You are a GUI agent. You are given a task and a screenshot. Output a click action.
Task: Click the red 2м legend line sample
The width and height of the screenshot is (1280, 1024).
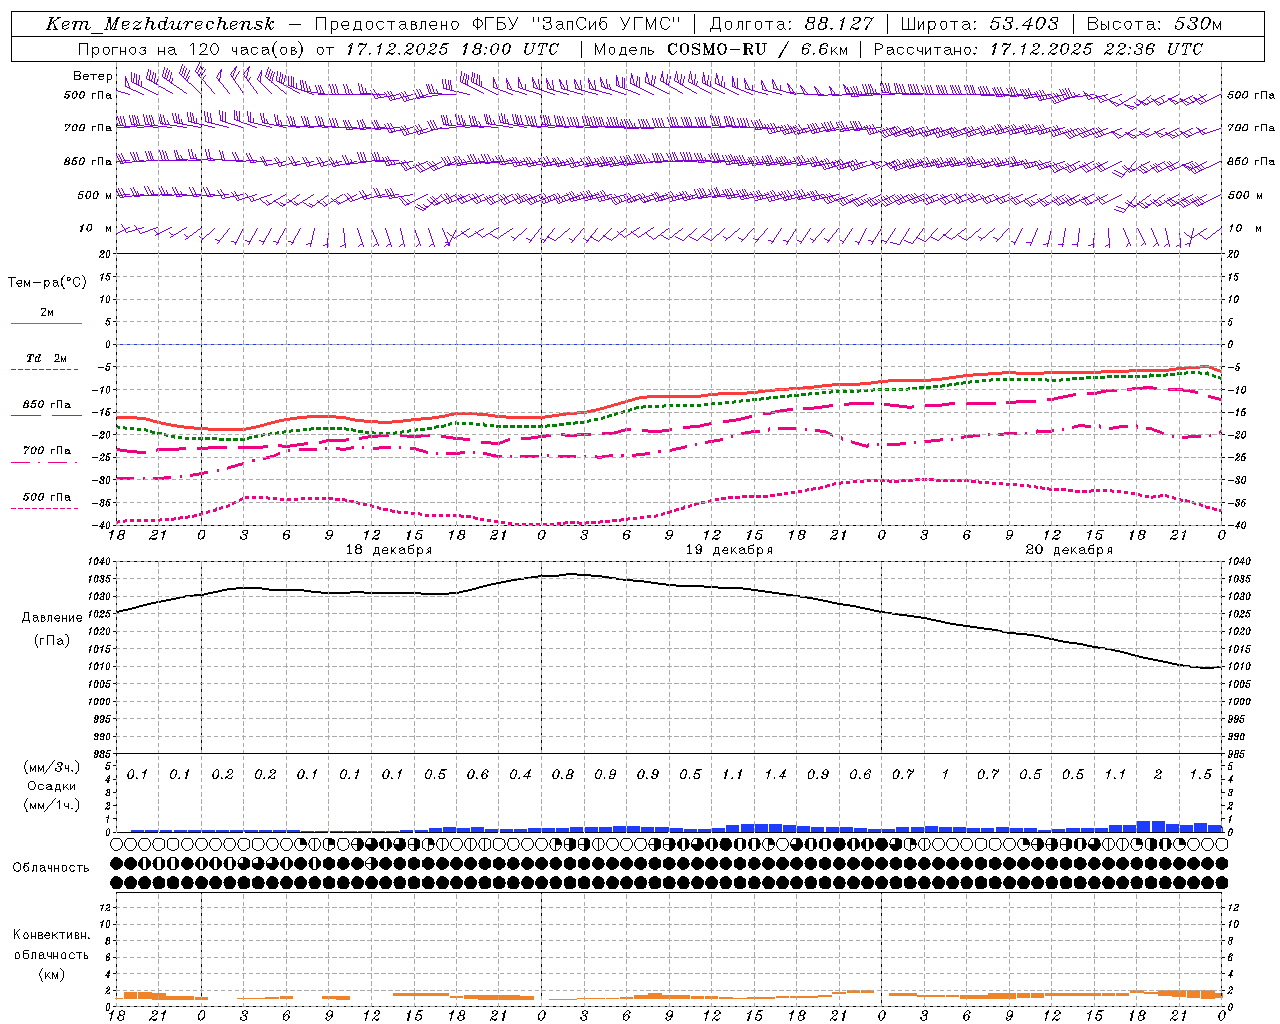coord(46,323)
